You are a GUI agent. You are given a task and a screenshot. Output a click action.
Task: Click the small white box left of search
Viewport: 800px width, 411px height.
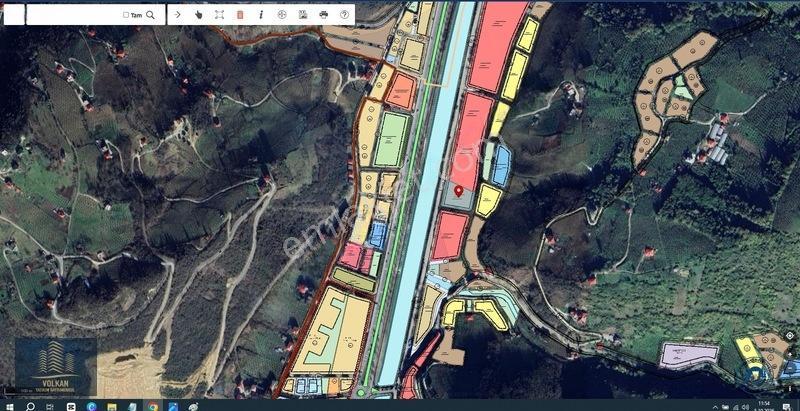click(14, 14)
